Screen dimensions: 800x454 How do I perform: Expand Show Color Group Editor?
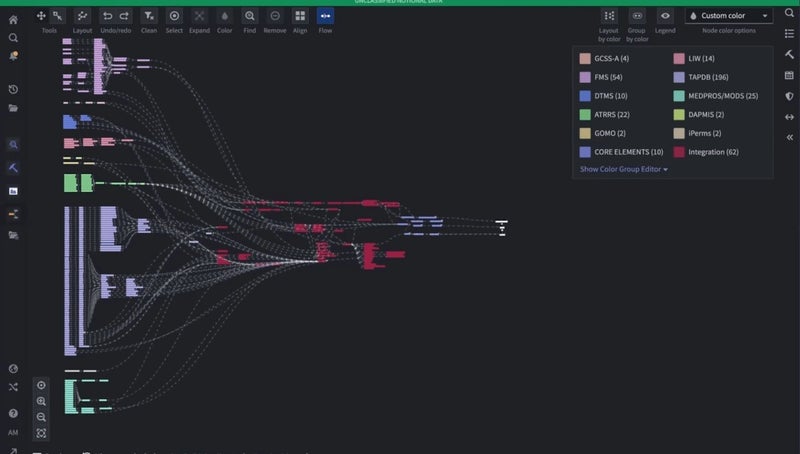[x=624, y=169]
